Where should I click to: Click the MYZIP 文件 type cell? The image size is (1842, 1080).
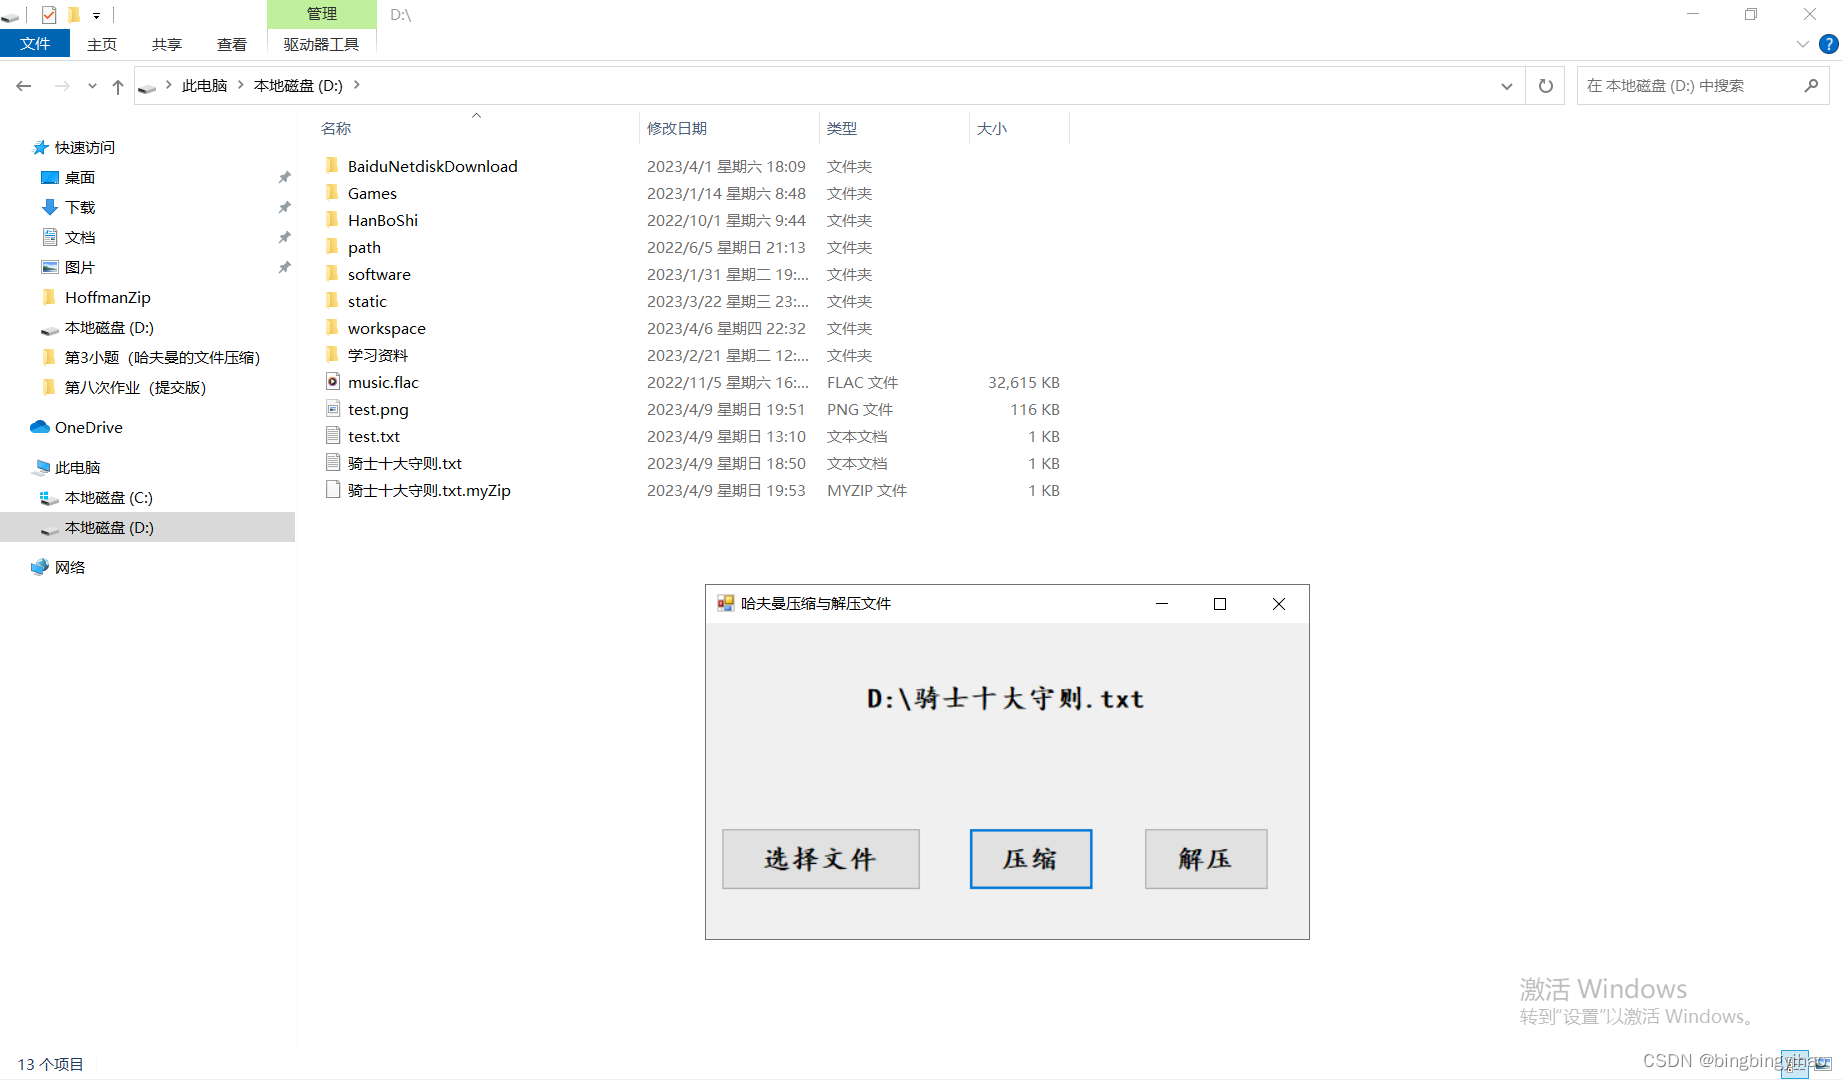[x=867, y=490]
